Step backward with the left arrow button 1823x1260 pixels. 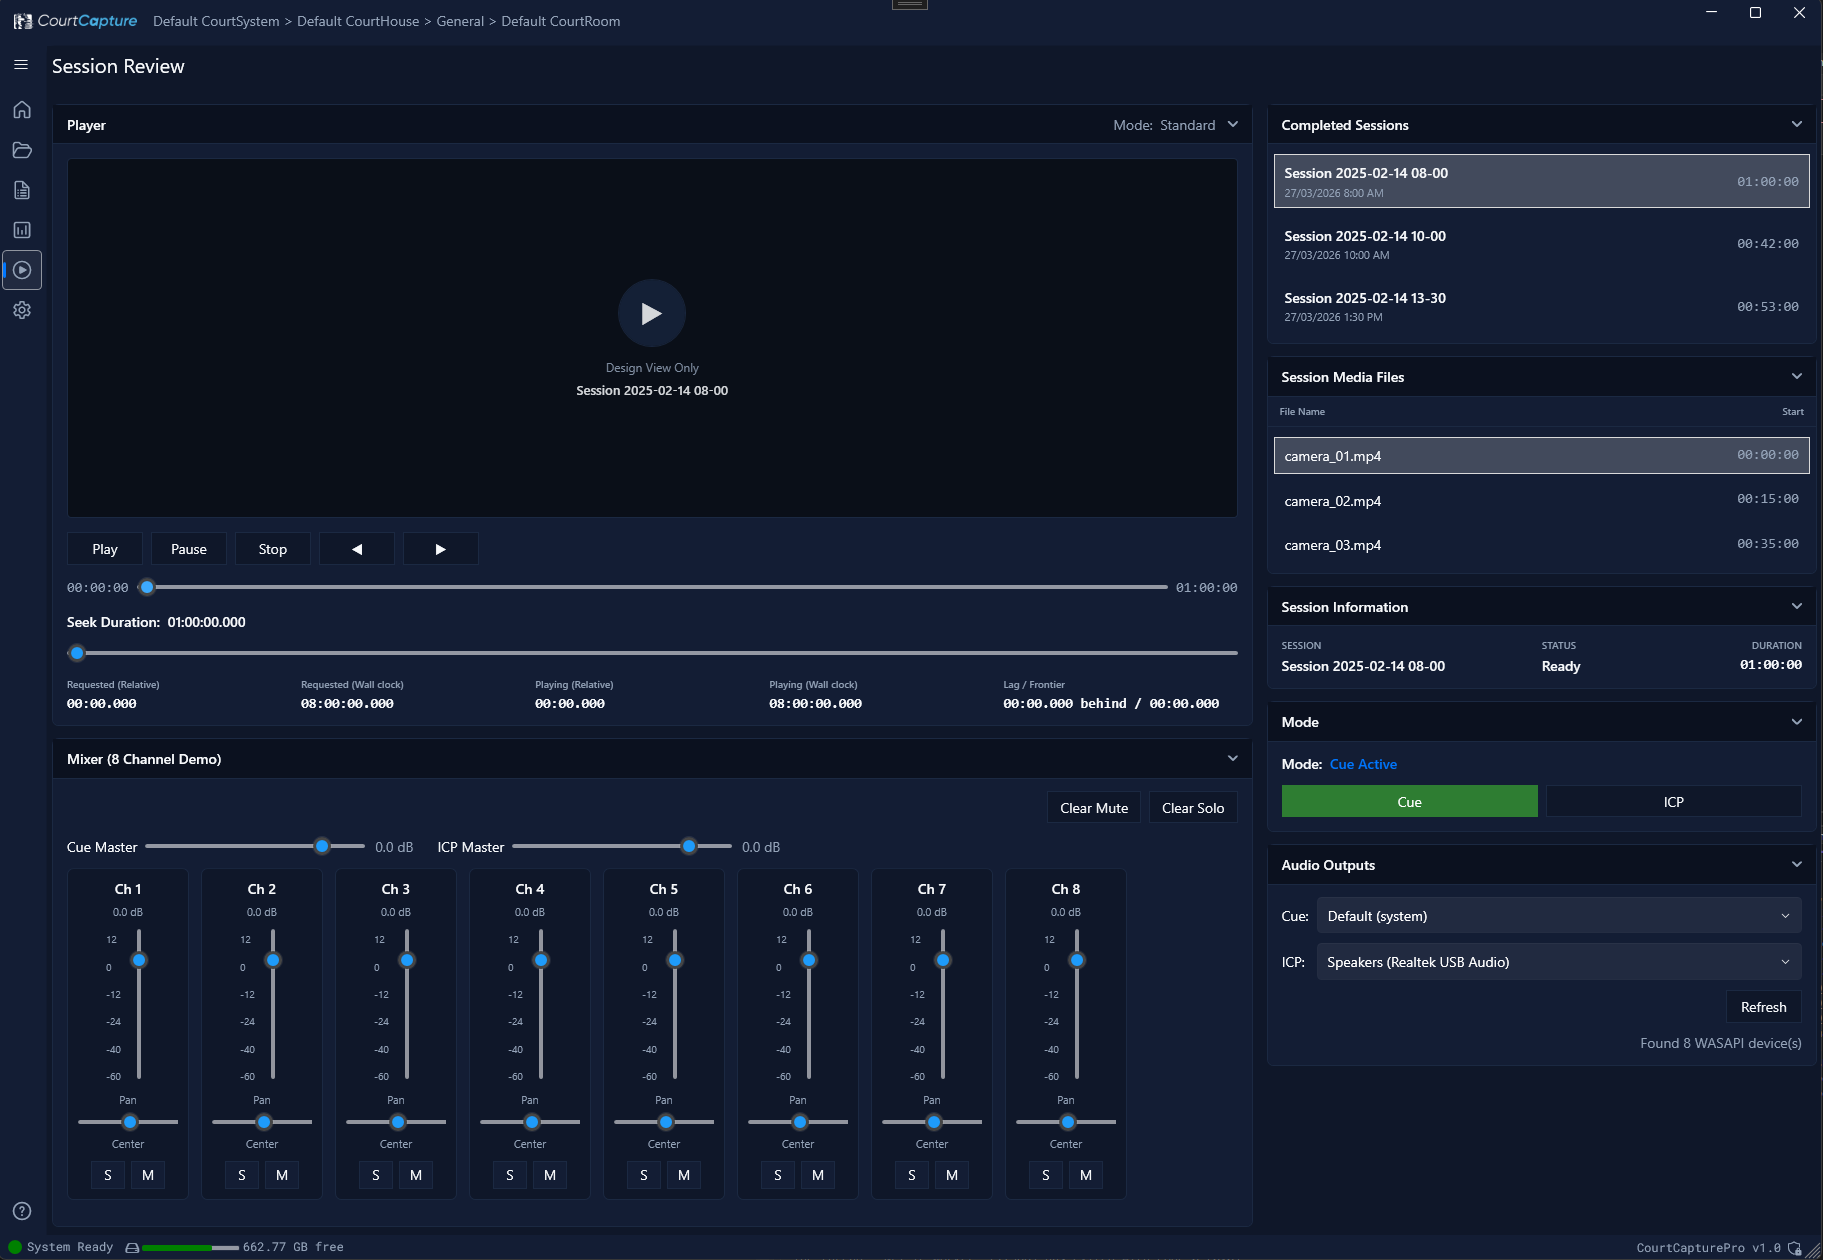point(356,549)
